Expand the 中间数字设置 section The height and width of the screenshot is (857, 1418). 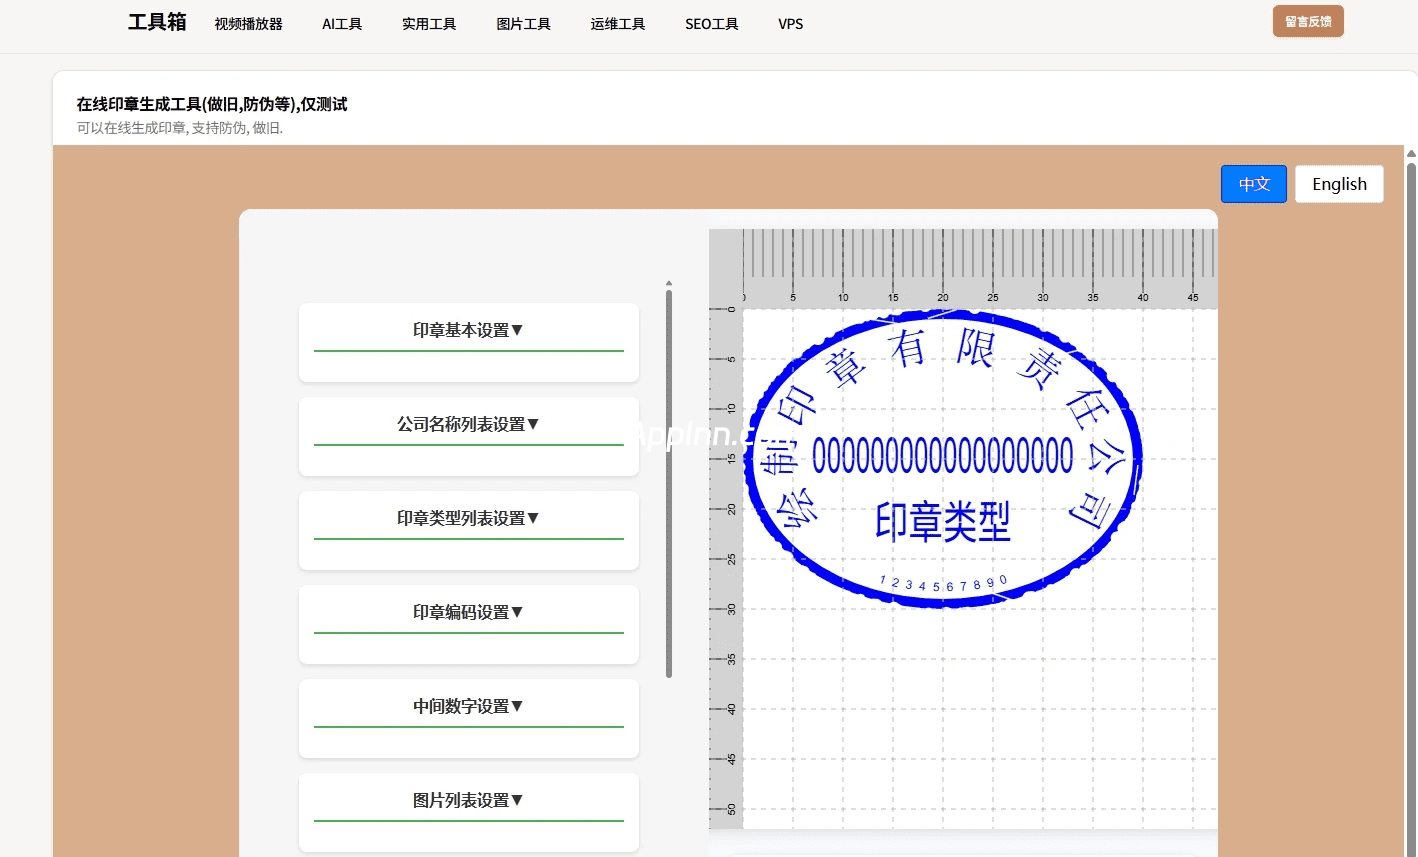point(469,707)
